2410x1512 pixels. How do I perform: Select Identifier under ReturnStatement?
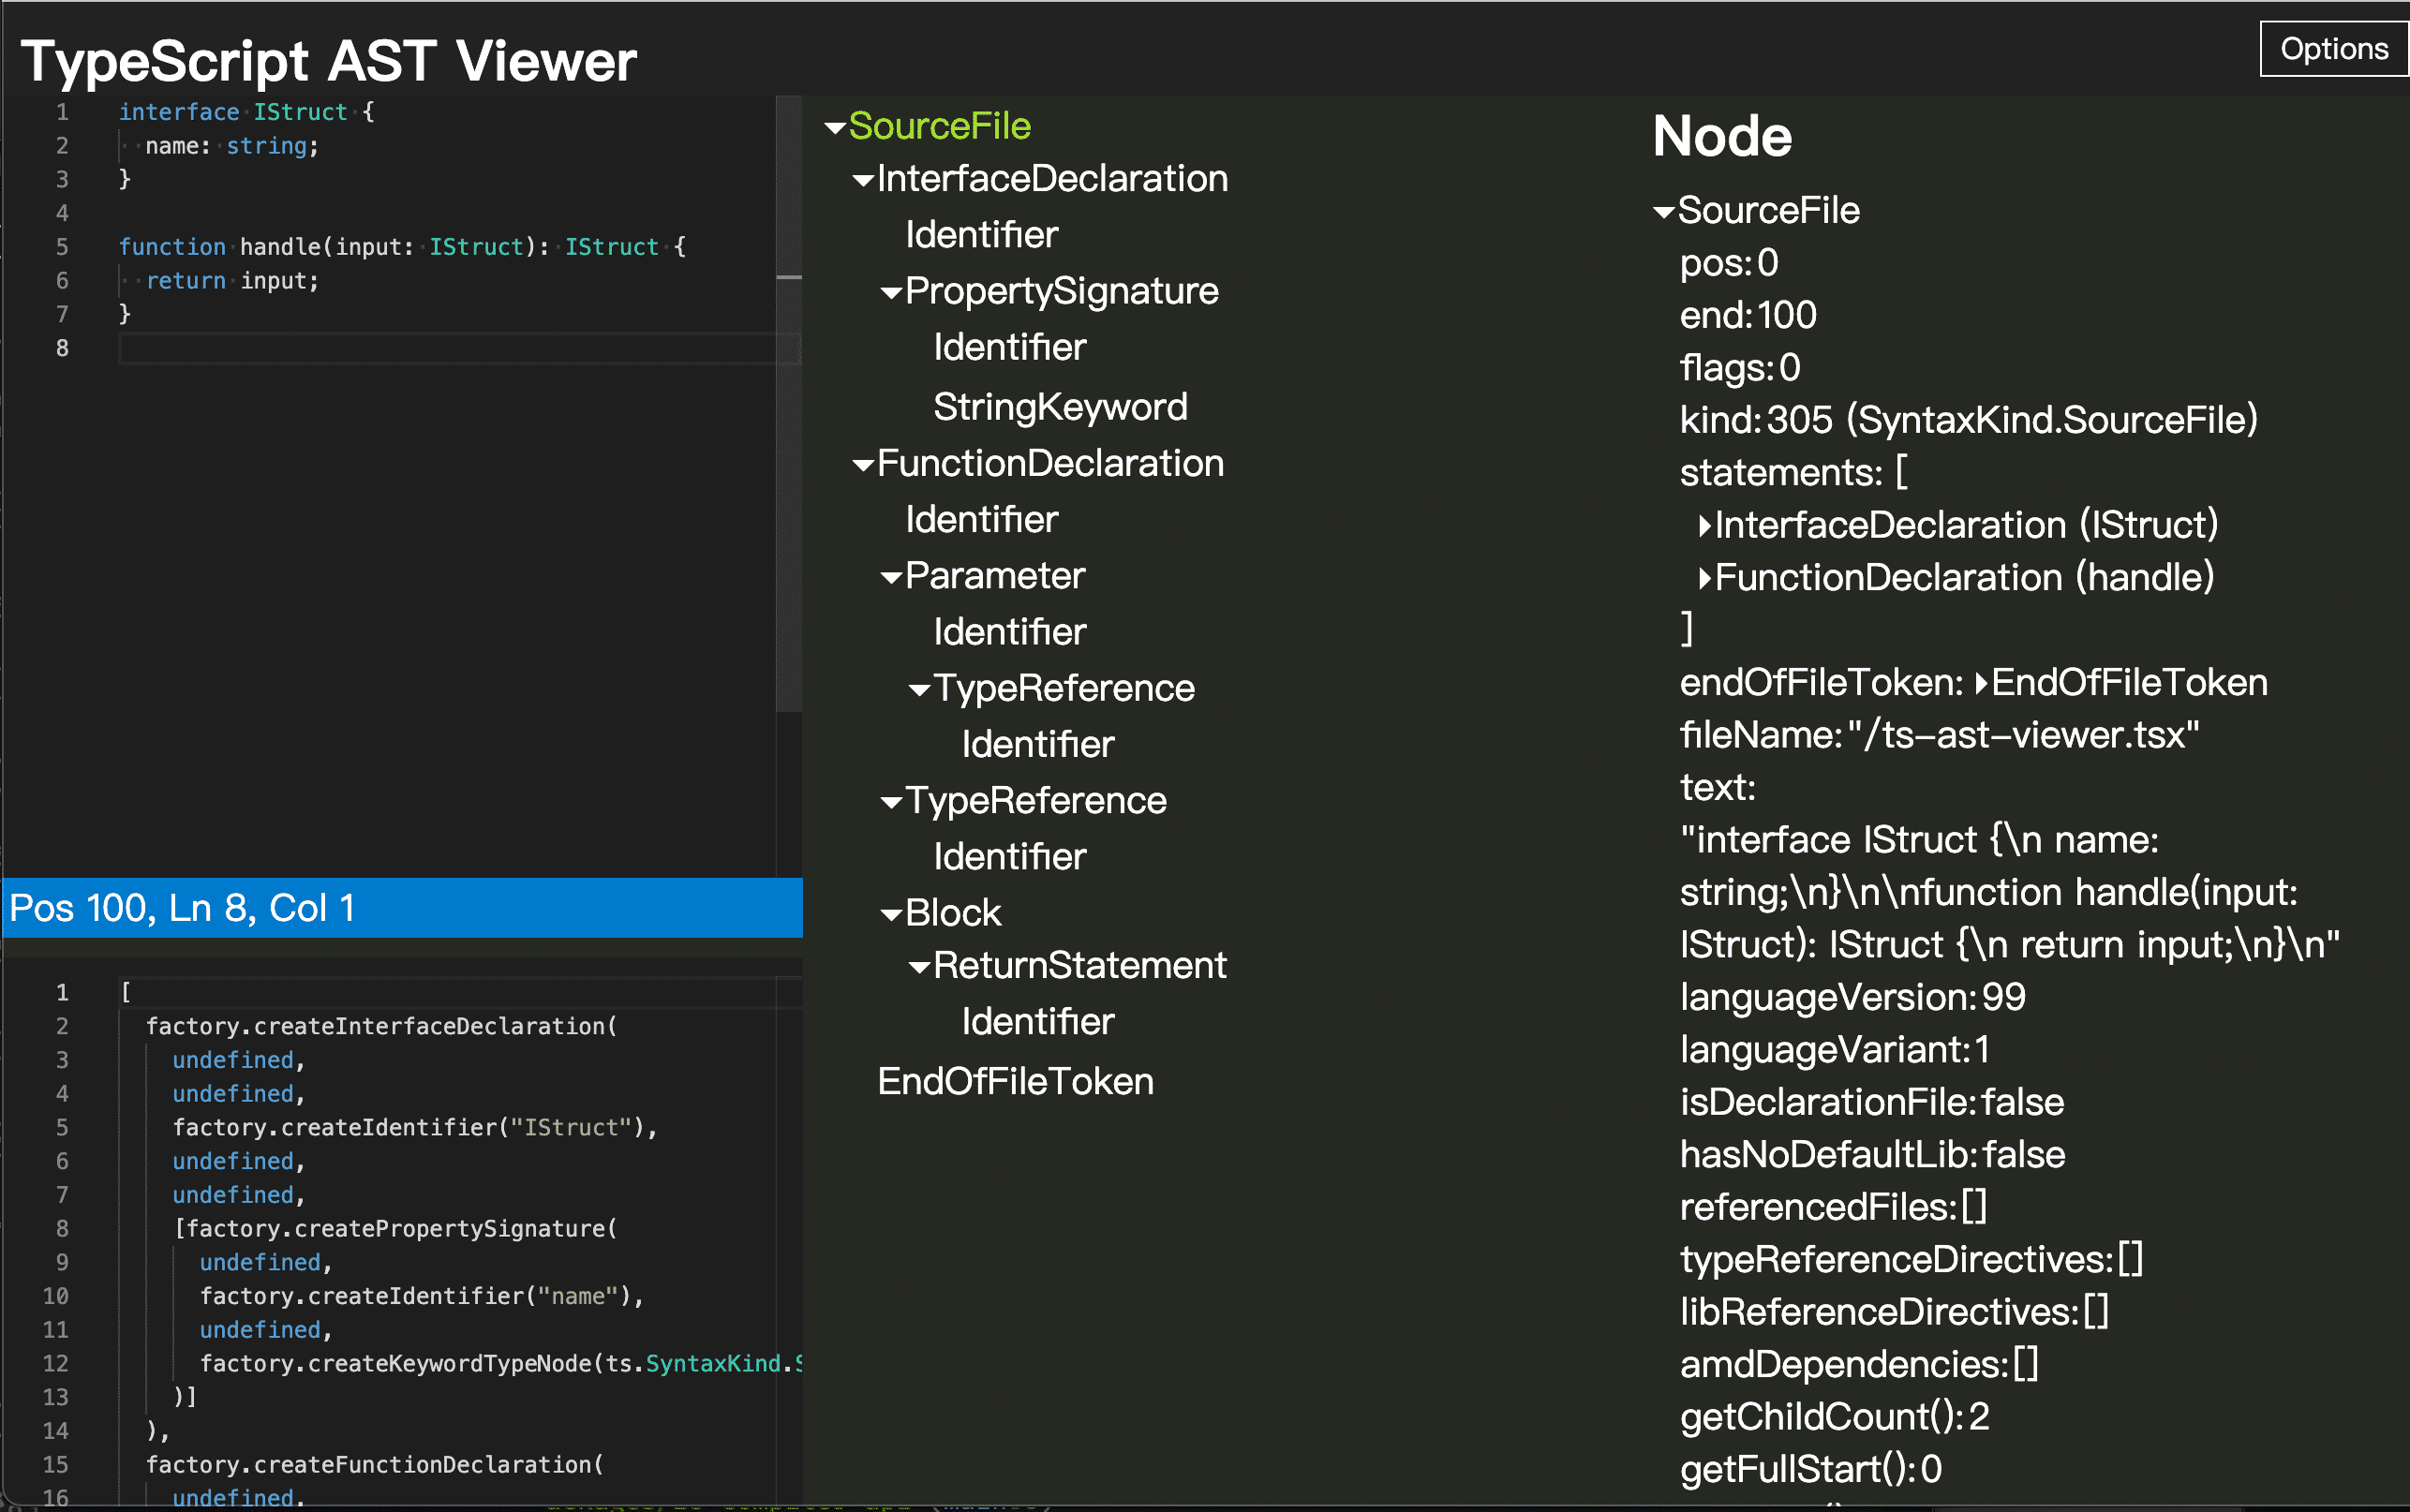(1037, 1022)
